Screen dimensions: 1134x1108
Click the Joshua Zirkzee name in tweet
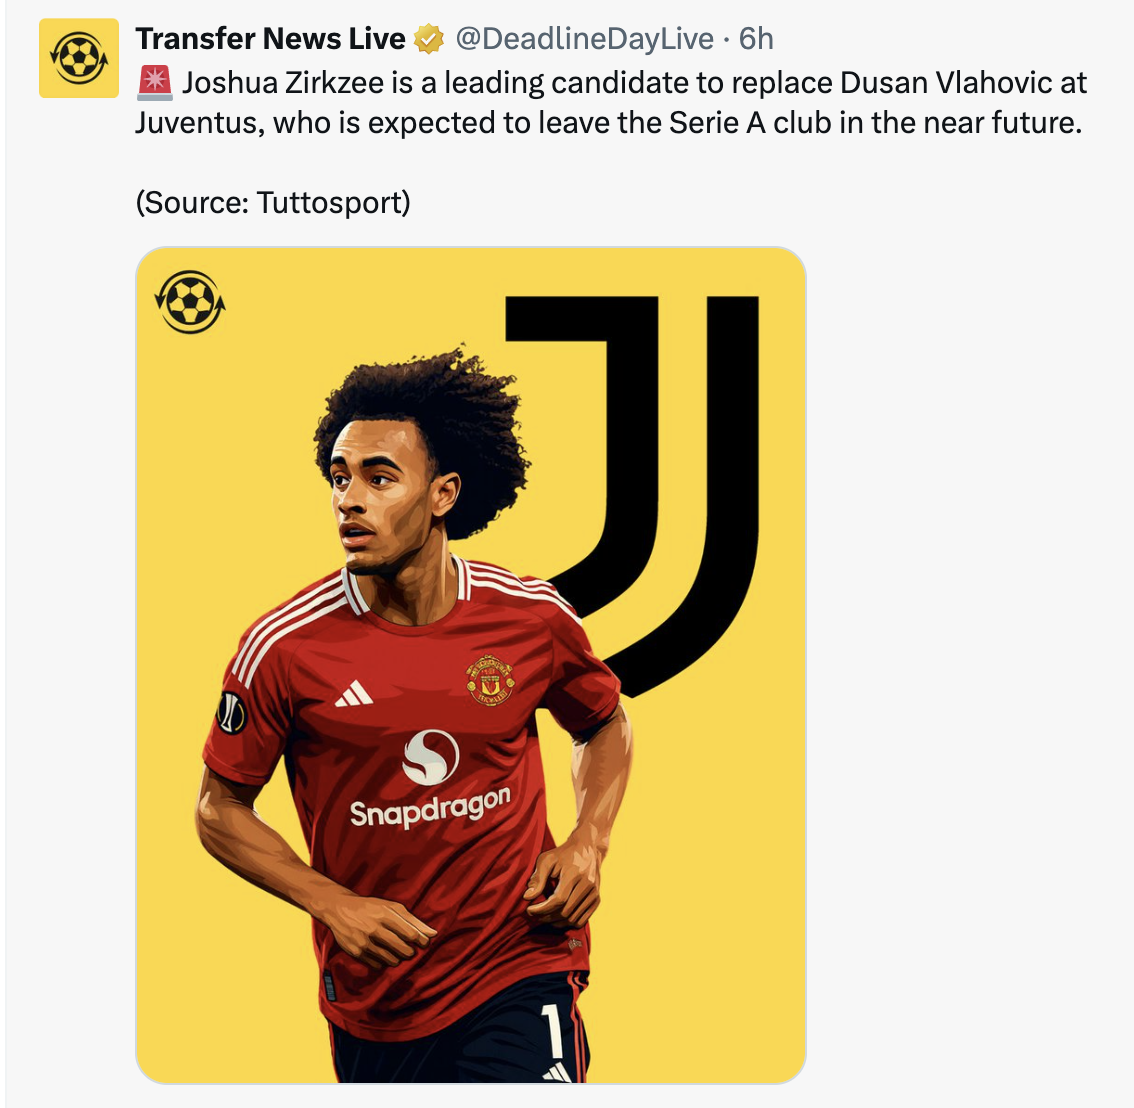tap(283, 83)
